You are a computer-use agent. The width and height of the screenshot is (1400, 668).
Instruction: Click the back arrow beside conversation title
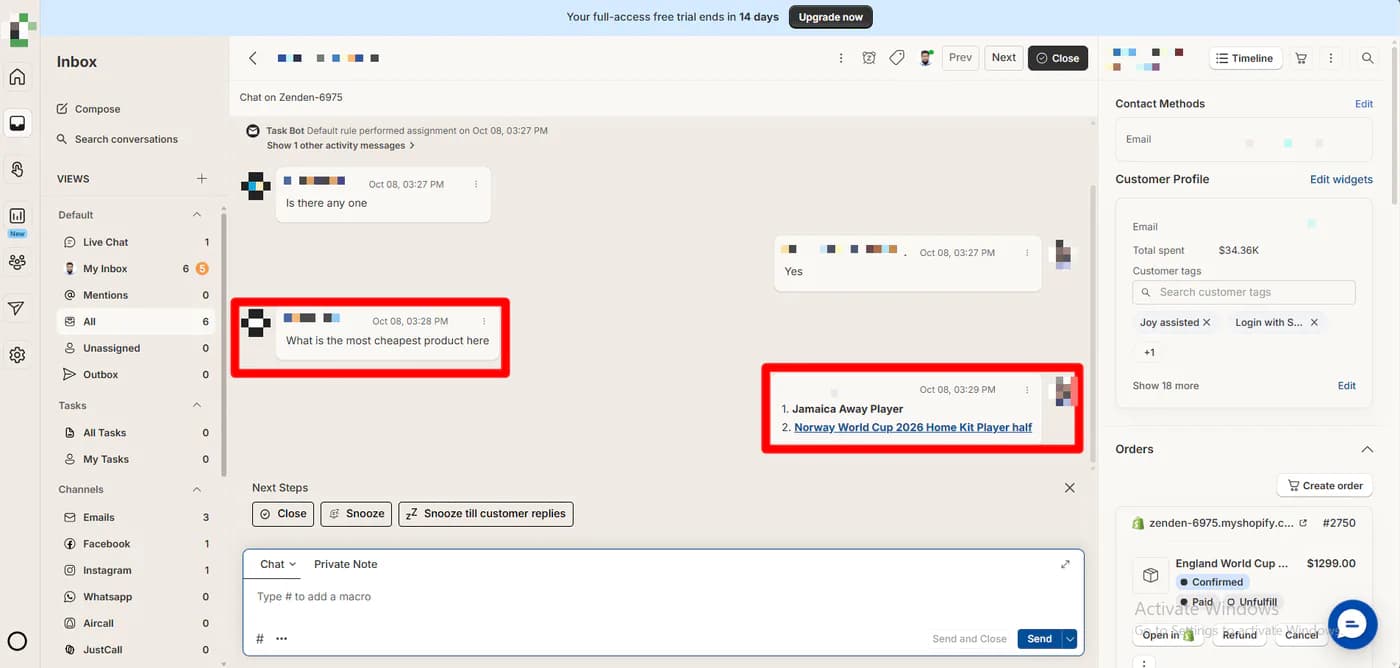(x=253, y=58)
